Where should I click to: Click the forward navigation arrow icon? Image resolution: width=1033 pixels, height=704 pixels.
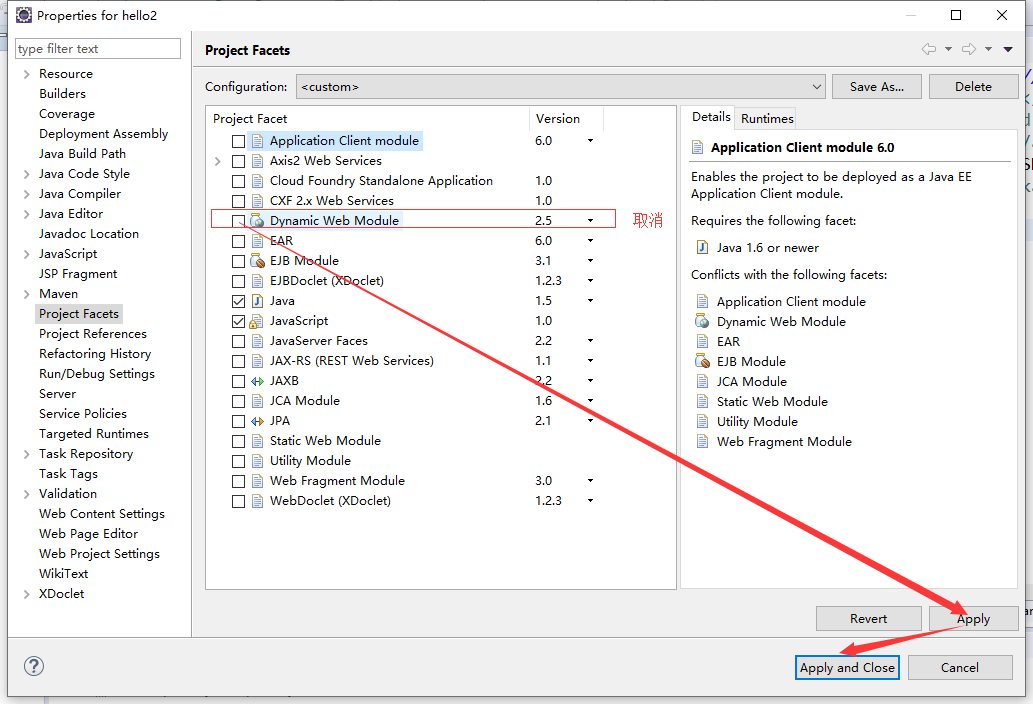click(969, 49)
